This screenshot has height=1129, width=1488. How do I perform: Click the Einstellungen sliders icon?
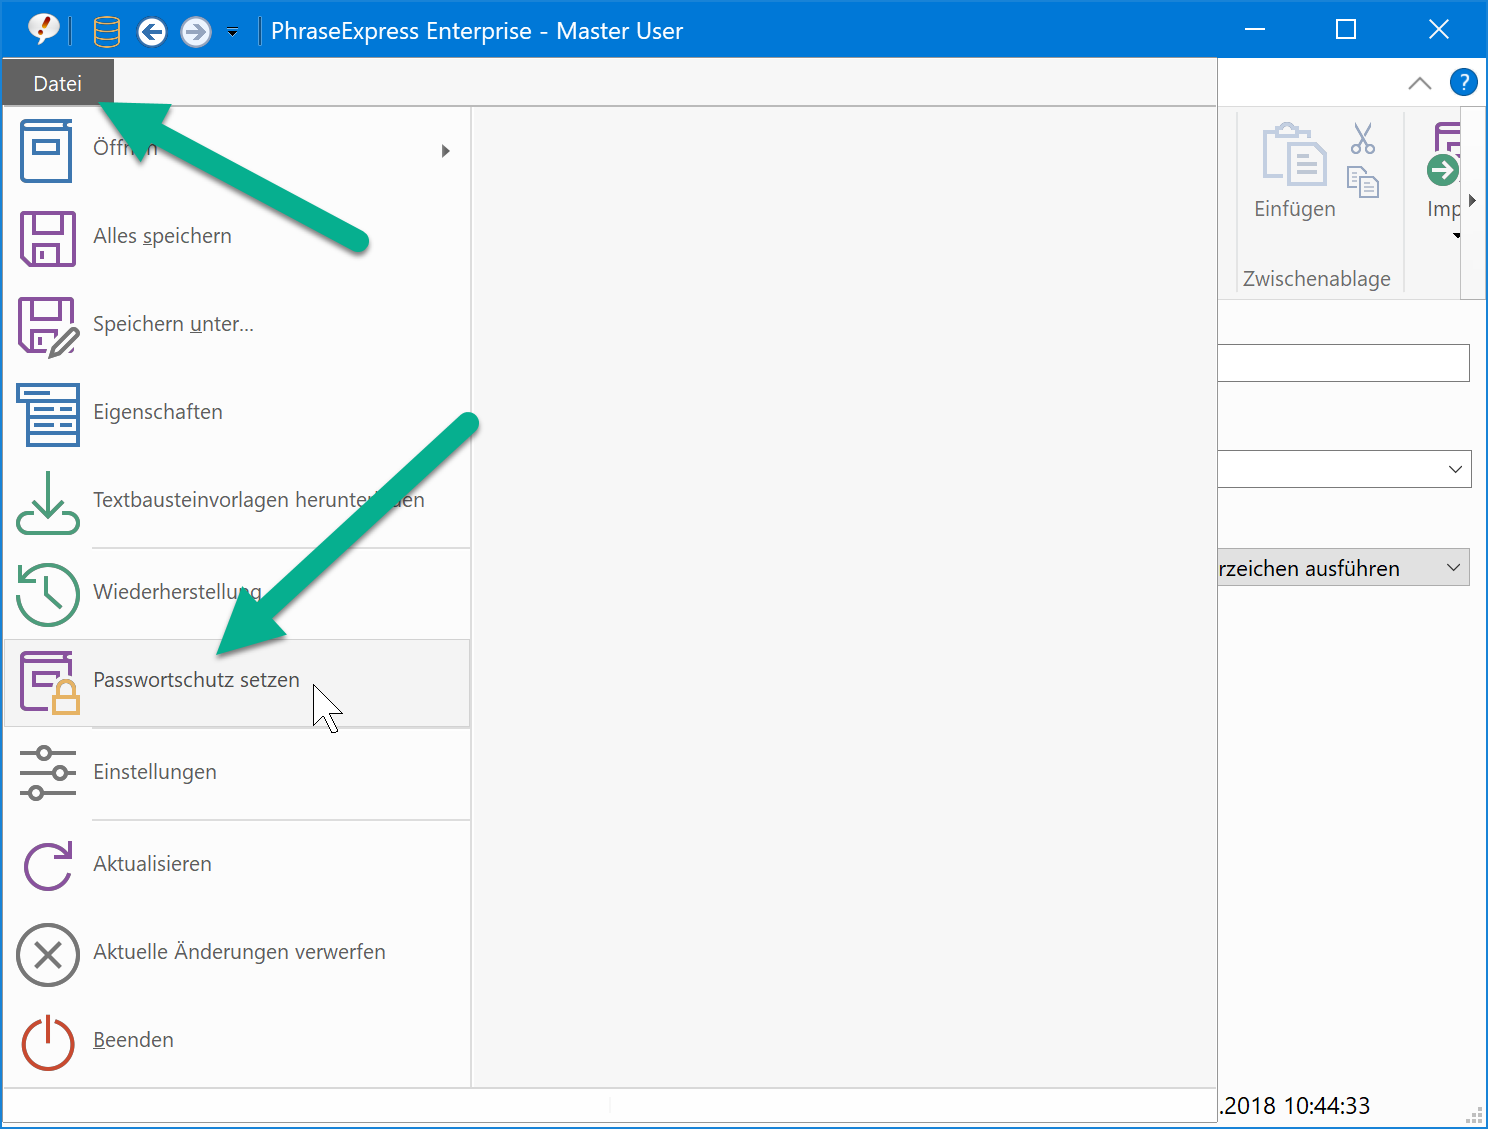(x=48, y=773)
